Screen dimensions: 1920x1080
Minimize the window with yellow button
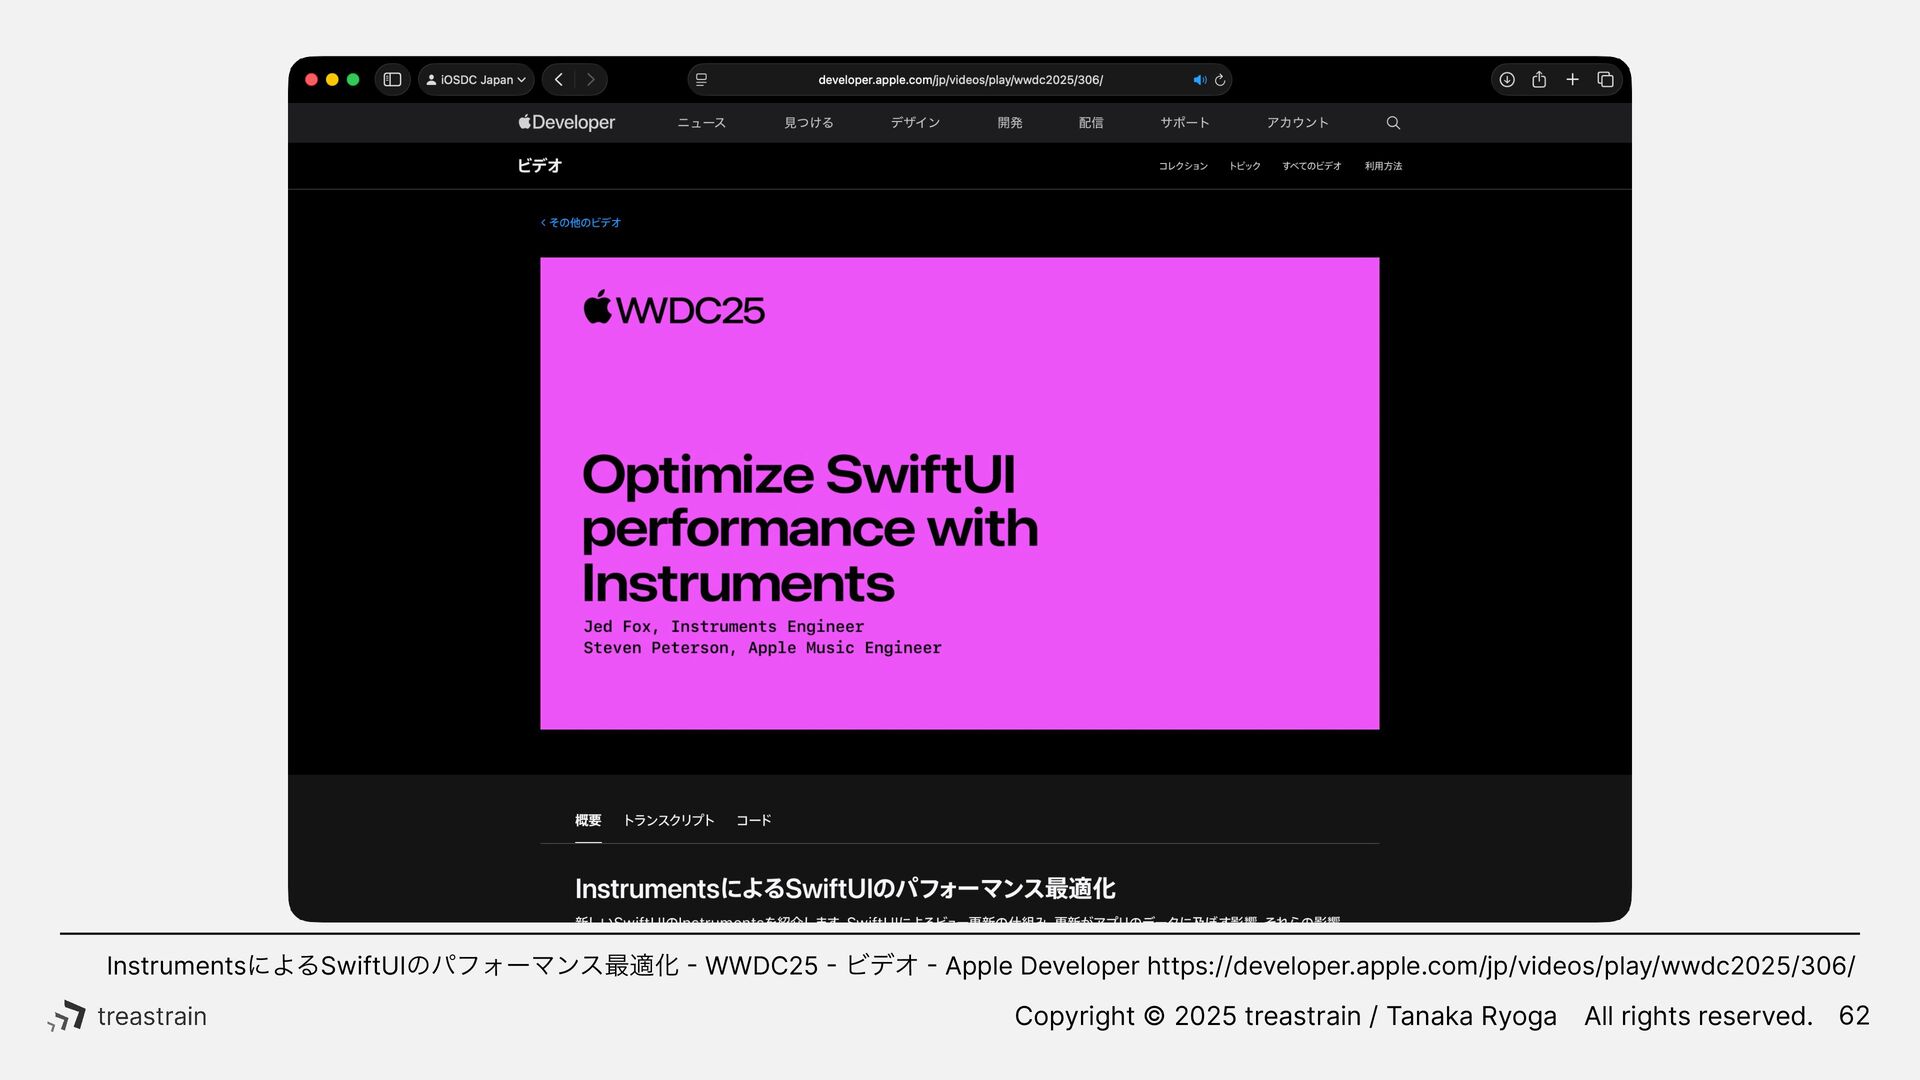point(332,80)
